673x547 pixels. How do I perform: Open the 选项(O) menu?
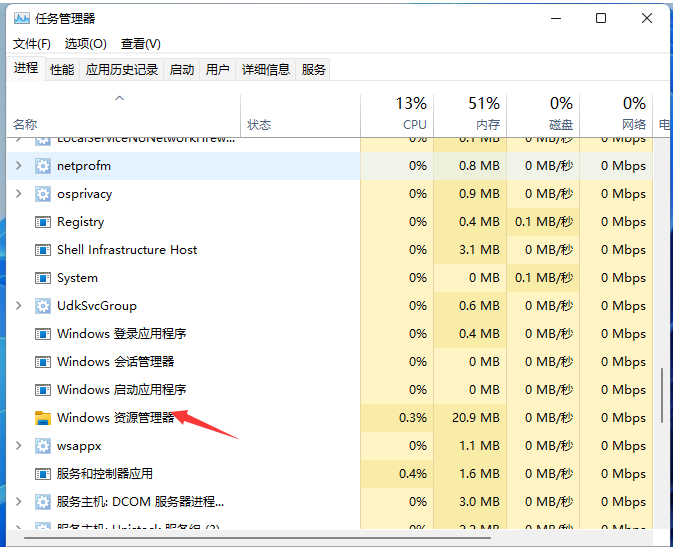click(x=85, y=44)
